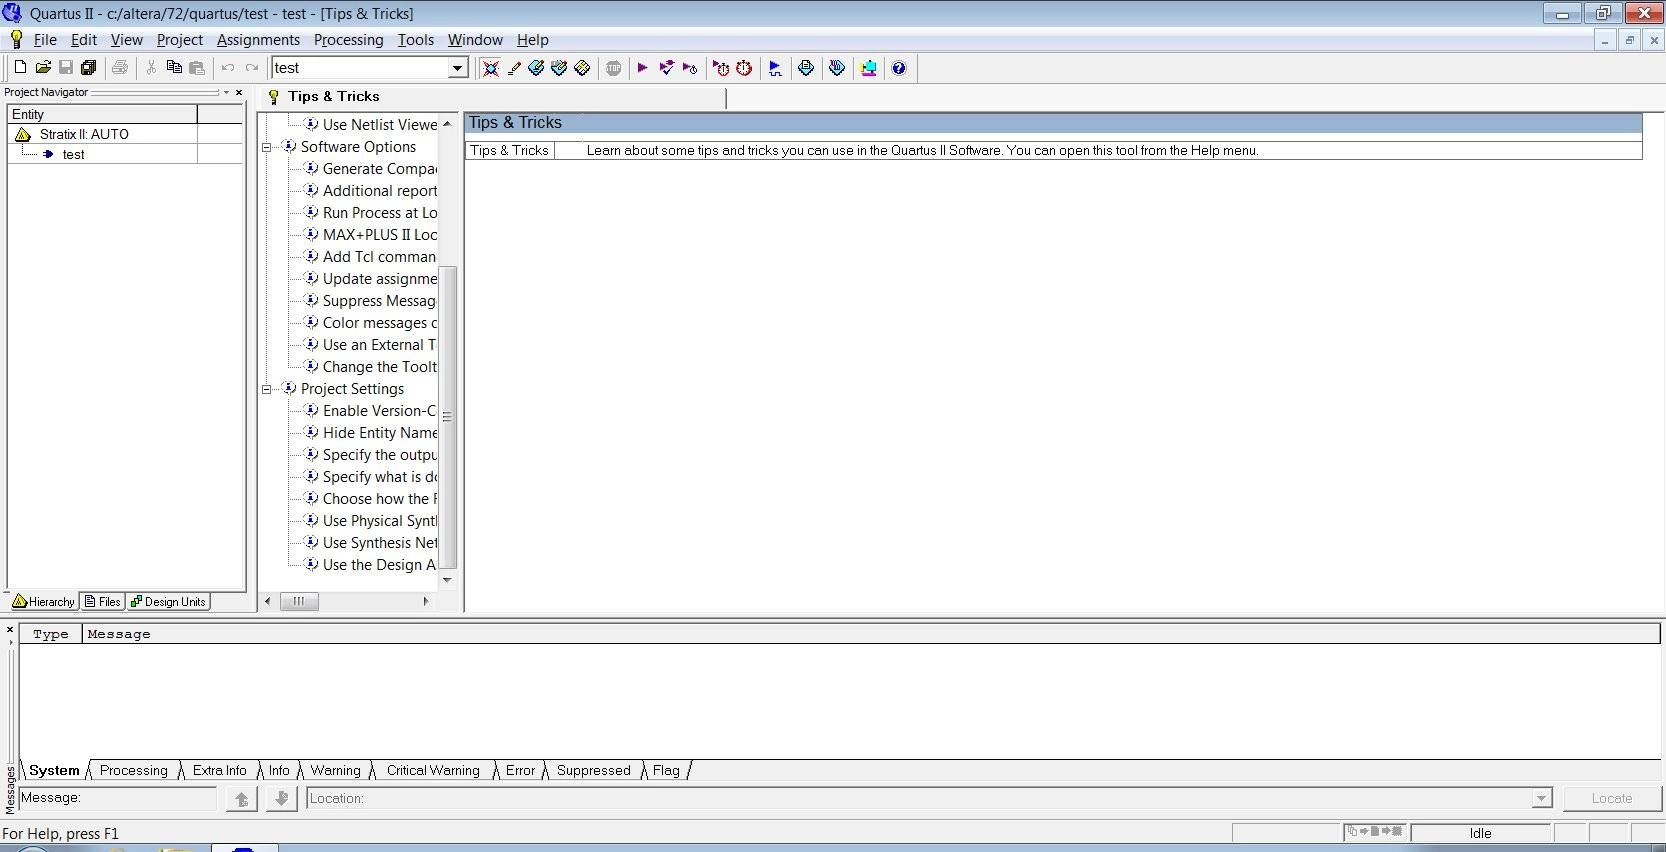Open the Assignments menu
The image size is (1666, 852).
(258, 40)
